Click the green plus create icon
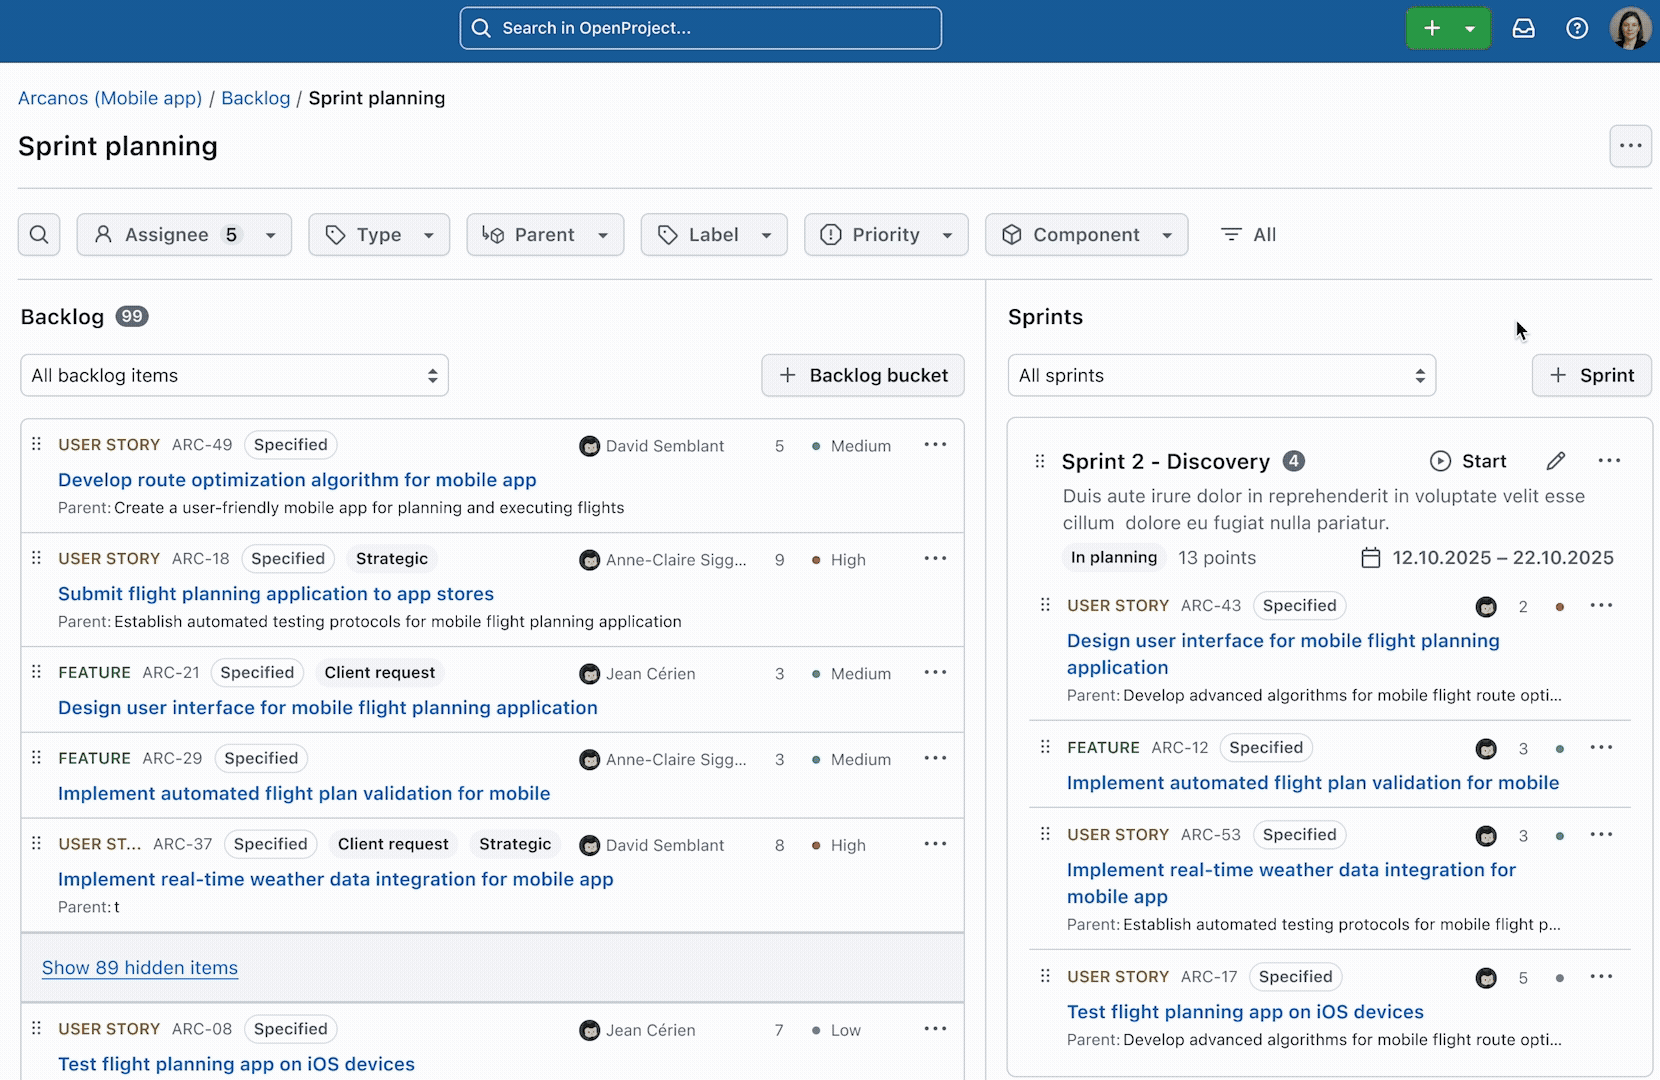The width and height of the screenshot is (1660, 1080). tap(1434, 28)
